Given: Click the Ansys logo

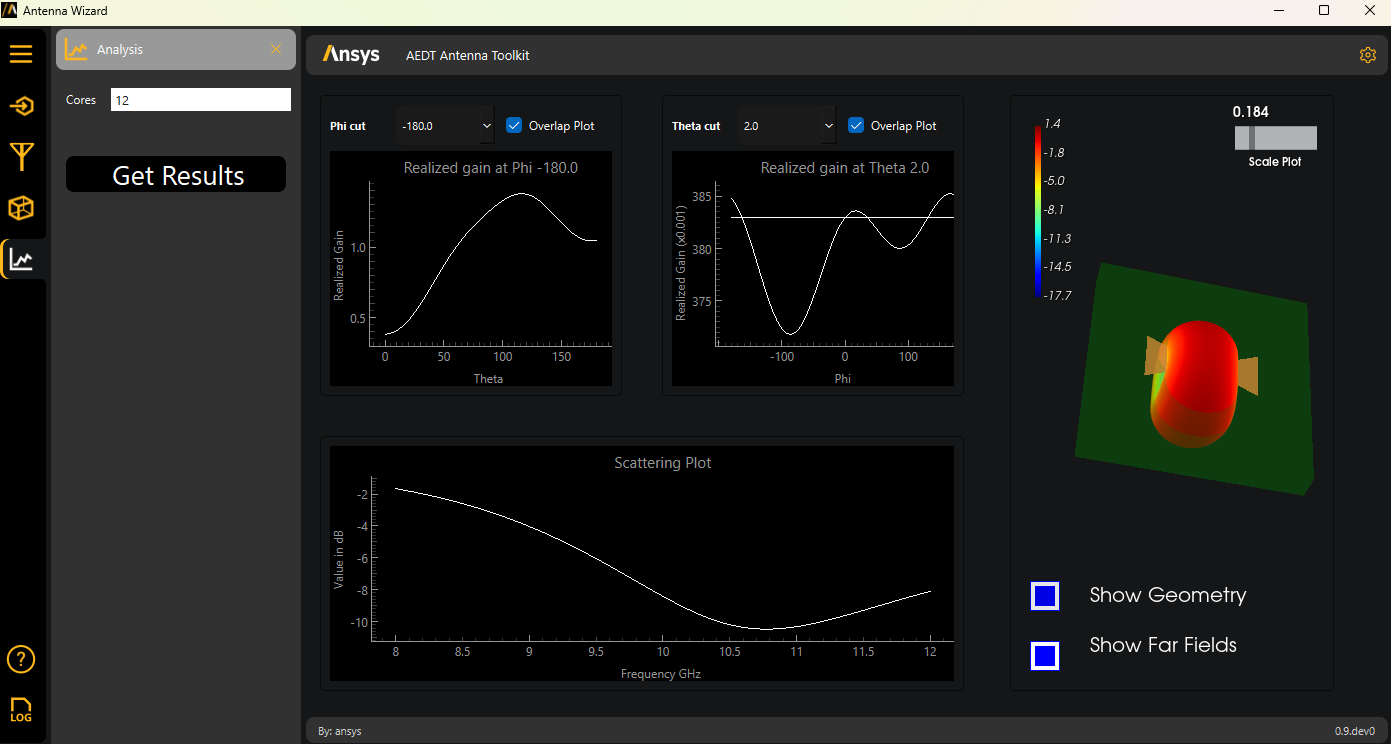Looking at the screenshot, I should pyautogui.click(x=351, y=55).
